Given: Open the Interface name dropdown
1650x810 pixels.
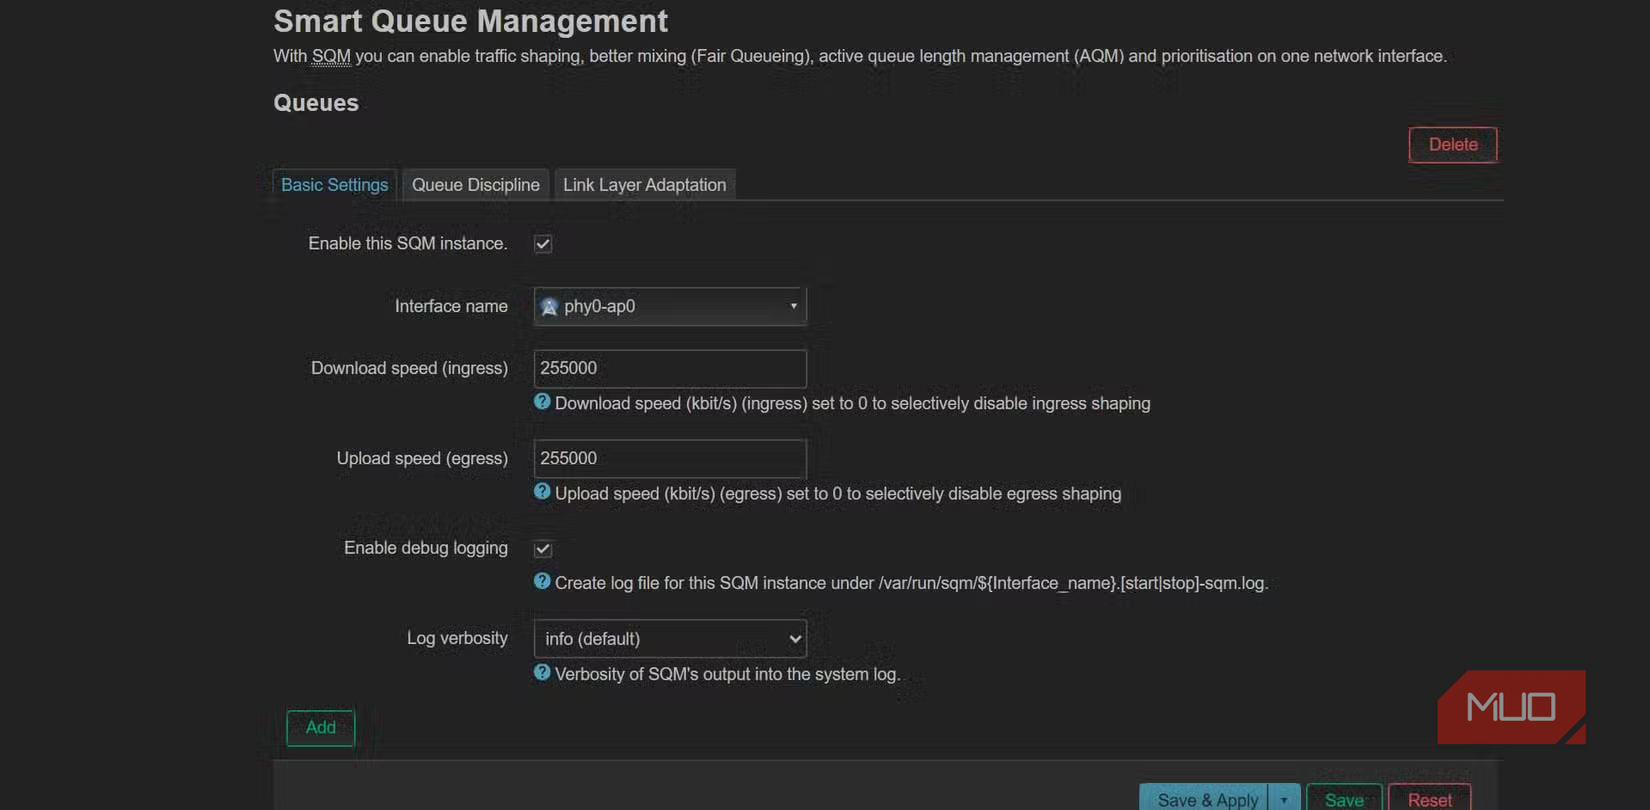Looking at the screenshot, I should 670,307.
